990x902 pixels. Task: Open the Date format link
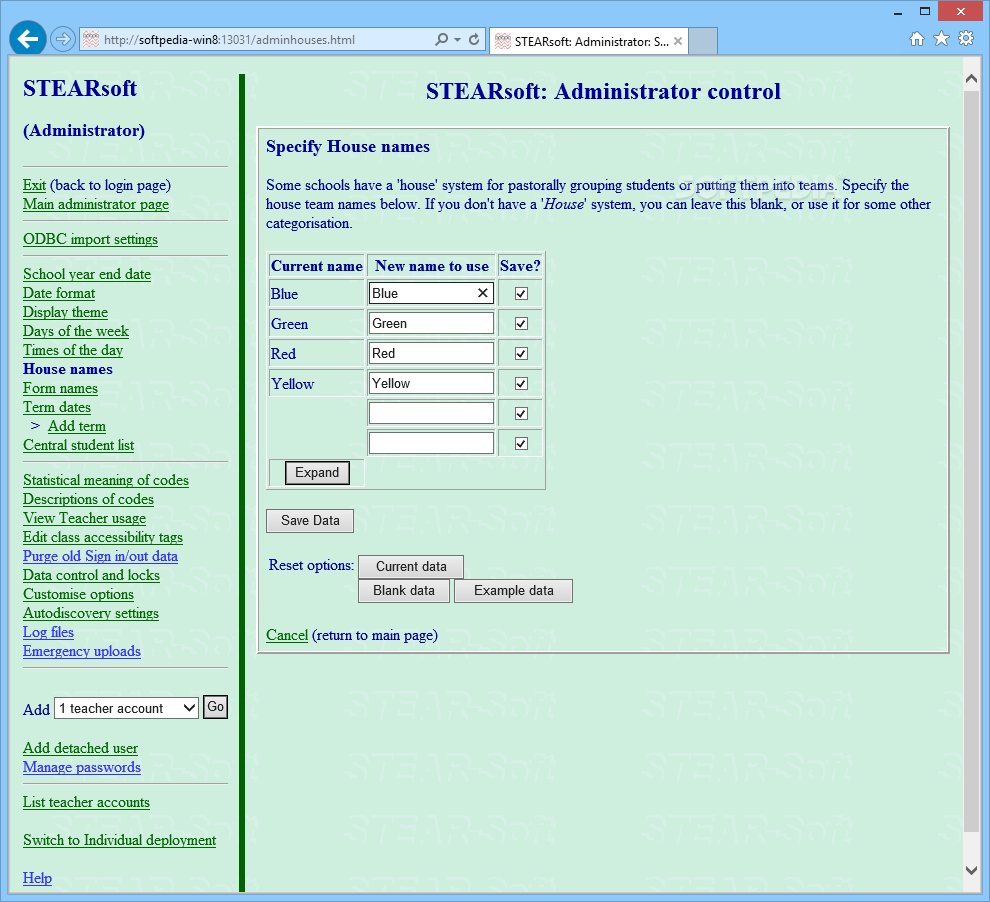tap(59, 293)
